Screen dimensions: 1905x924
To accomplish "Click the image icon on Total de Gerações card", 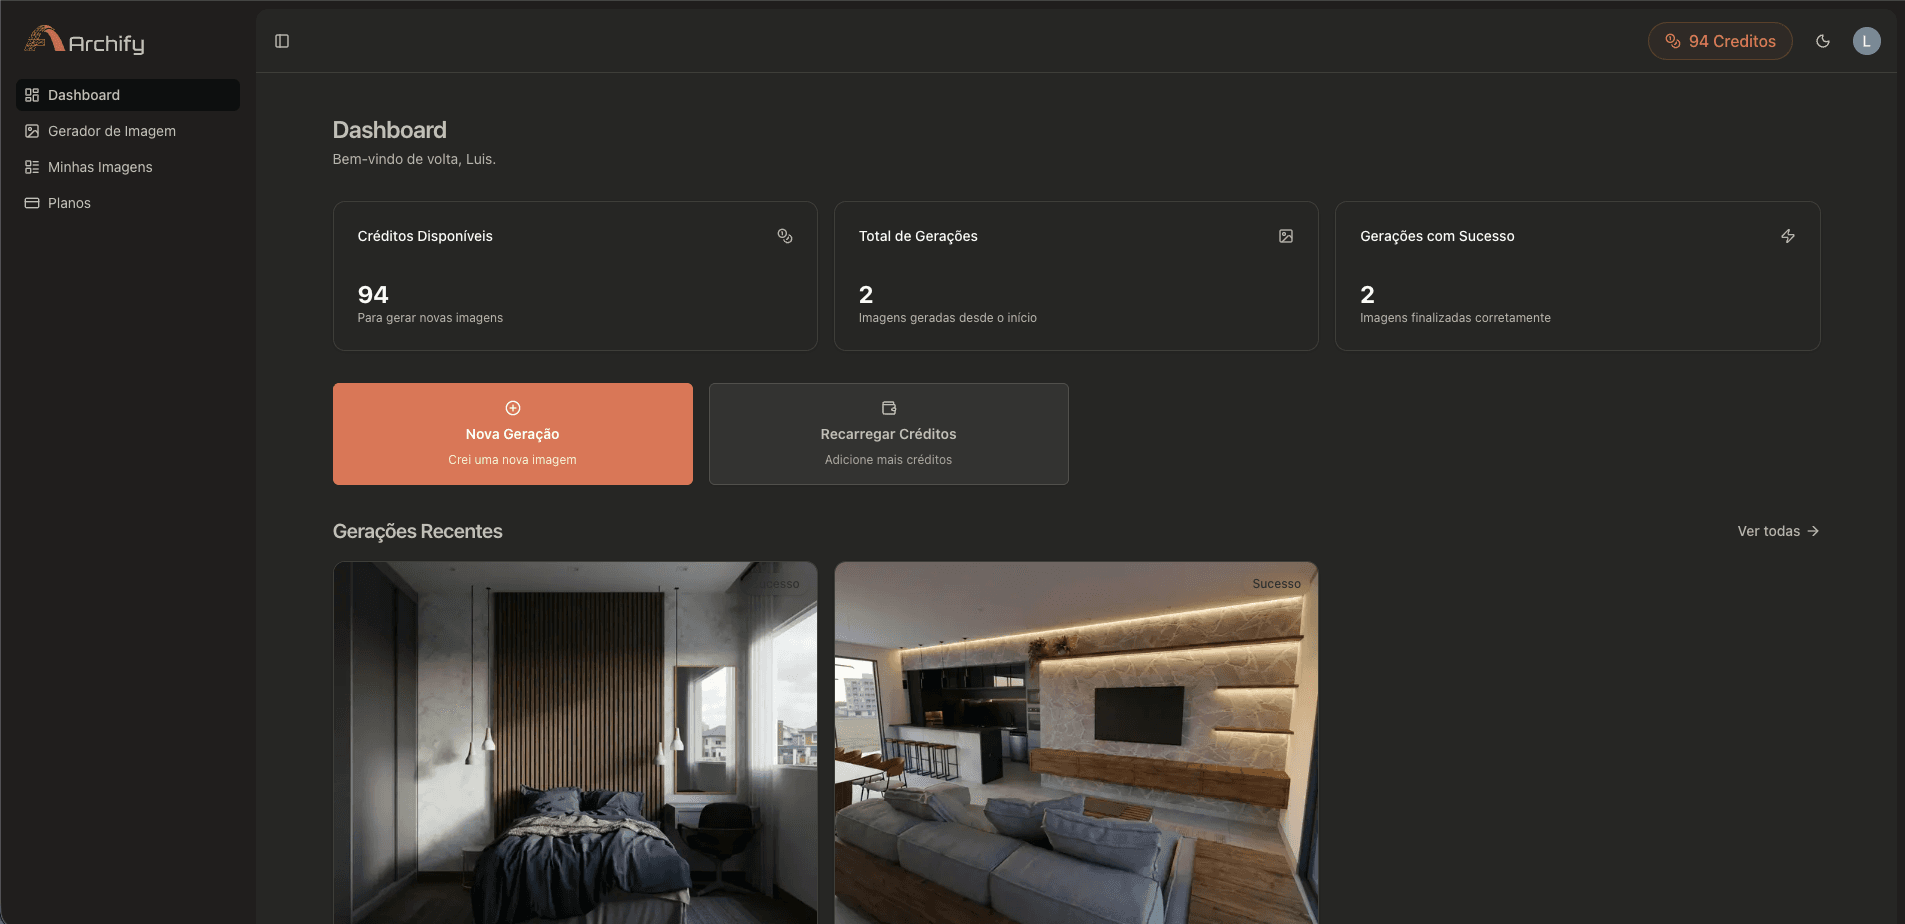I will (x=1286, y=235).
